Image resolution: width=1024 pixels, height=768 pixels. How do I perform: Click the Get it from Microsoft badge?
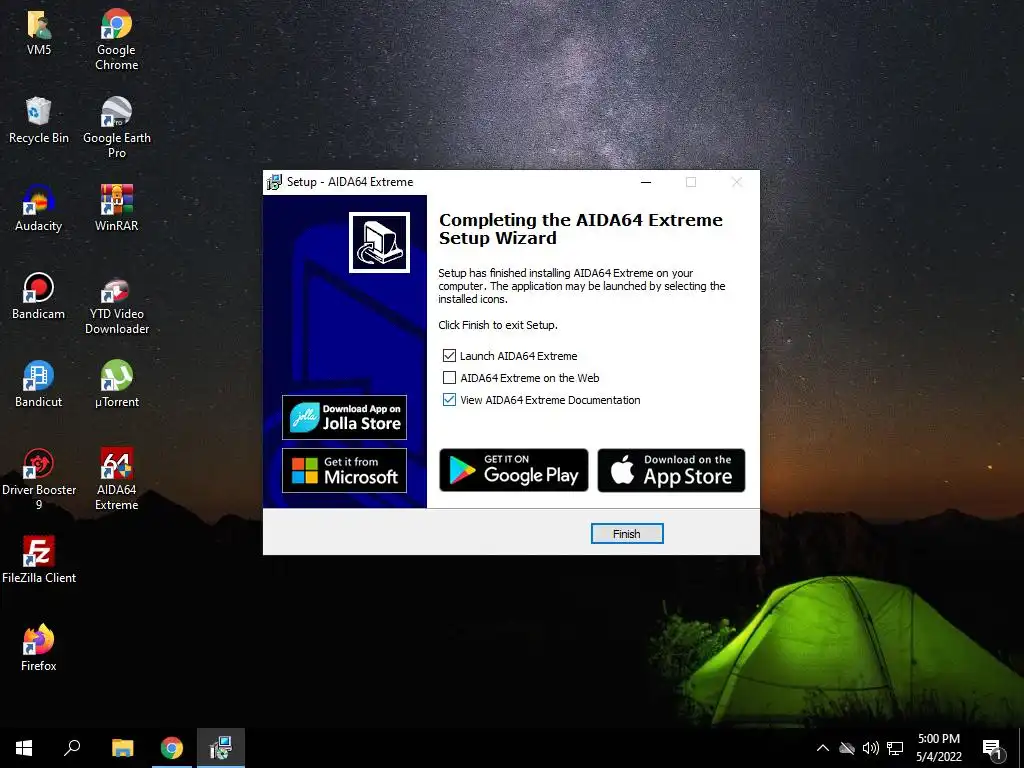(x=344, y=470)
